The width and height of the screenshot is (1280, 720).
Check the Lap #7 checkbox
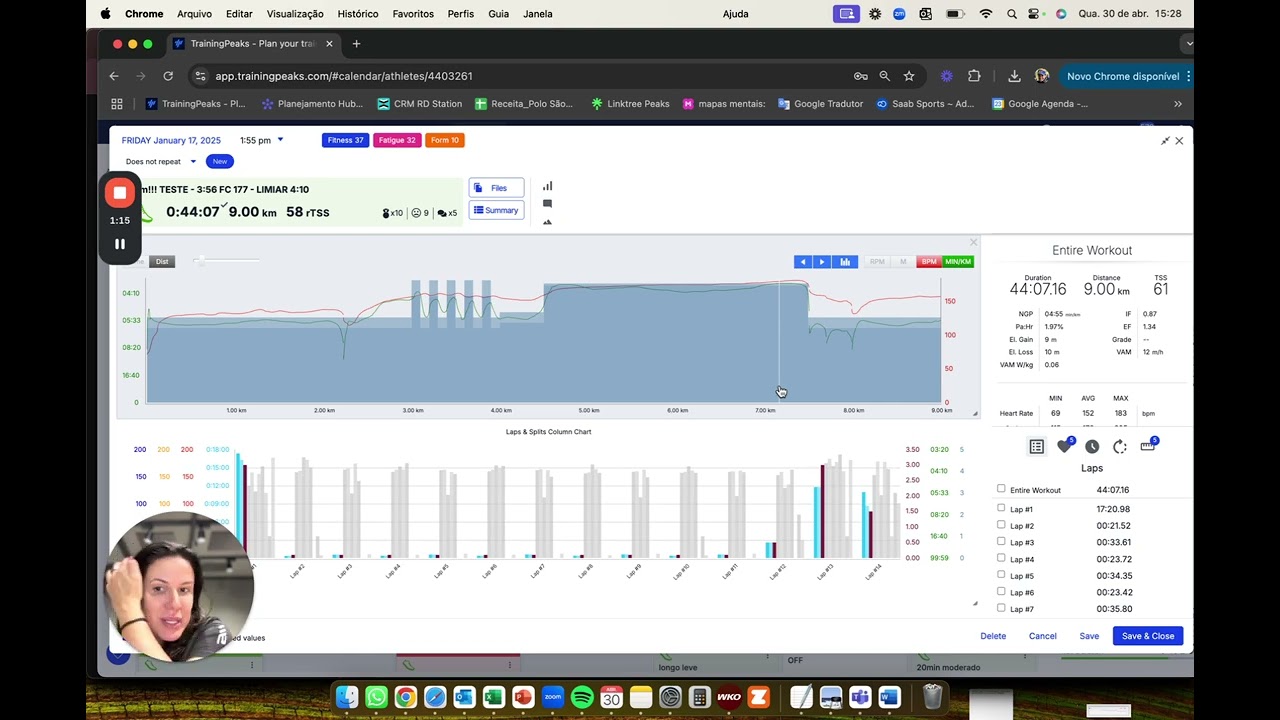[x=1001, y=608]
